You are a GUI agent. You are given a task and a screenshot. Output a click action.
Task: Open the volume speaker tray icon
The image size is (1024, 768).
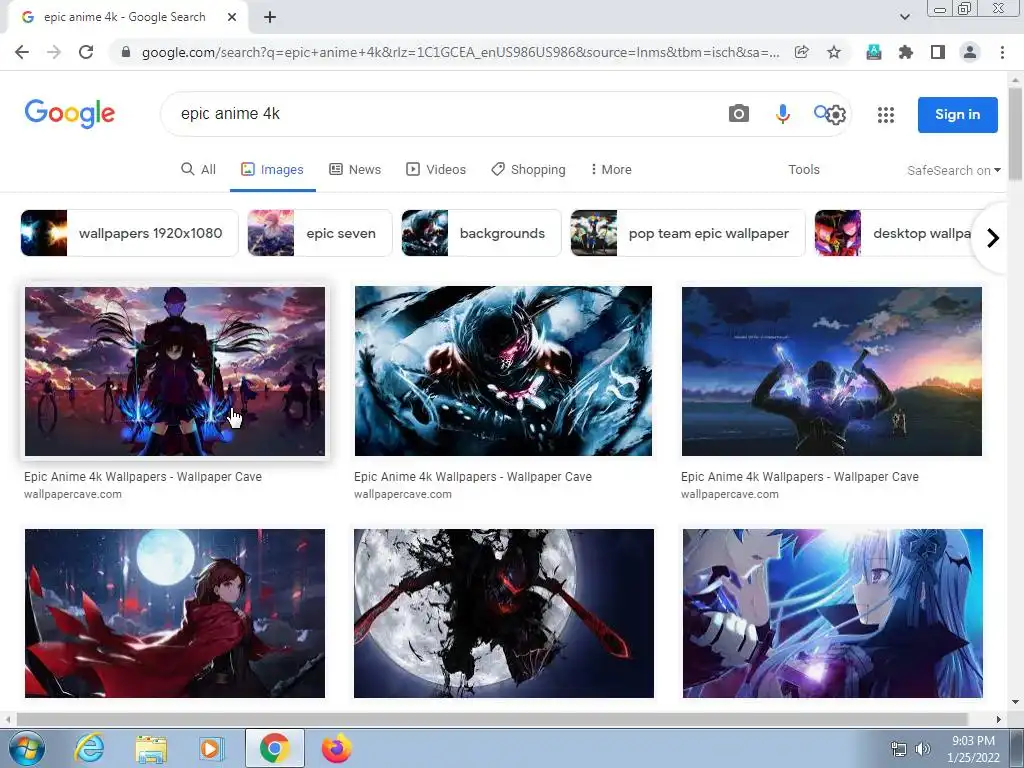tap(922, 749)
